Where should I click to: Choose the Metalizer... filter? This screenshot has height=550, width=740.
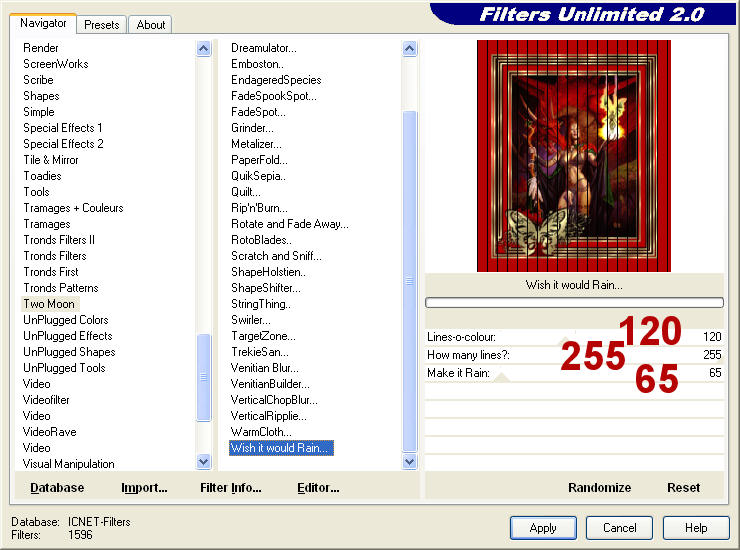pos(256,144)
